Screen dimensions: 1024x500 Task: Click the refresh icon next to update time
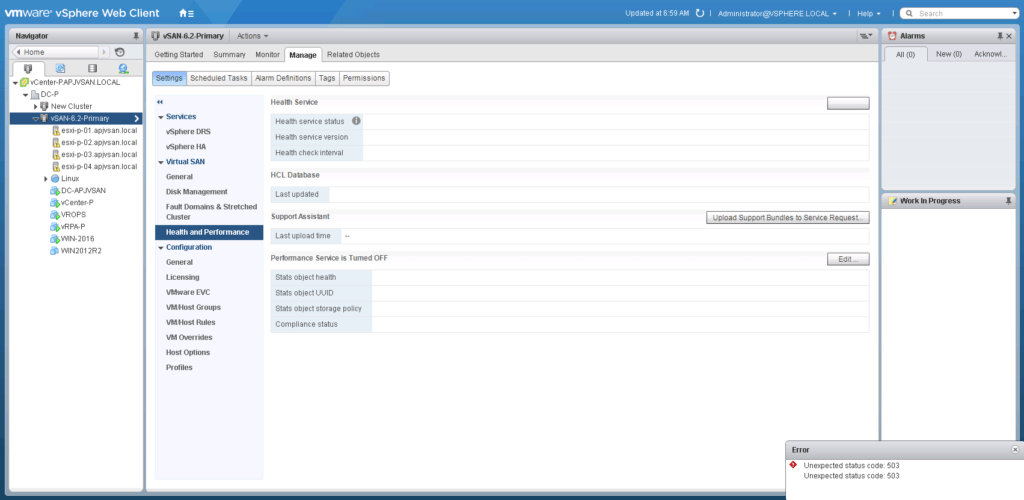pyautogui.click(x=700, y=13)
